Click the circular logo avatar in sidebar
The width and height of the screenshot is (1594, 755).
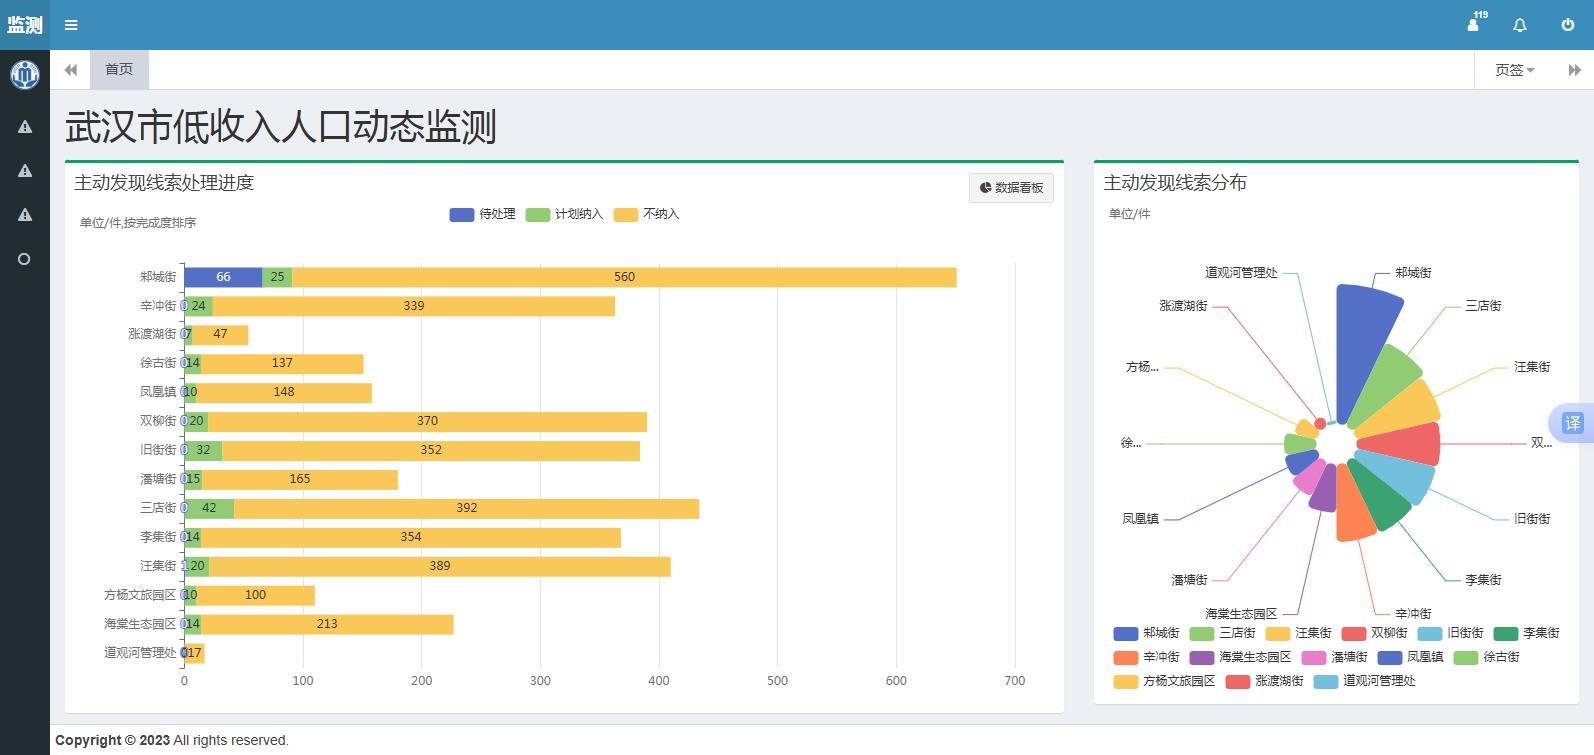pos(24,74)
